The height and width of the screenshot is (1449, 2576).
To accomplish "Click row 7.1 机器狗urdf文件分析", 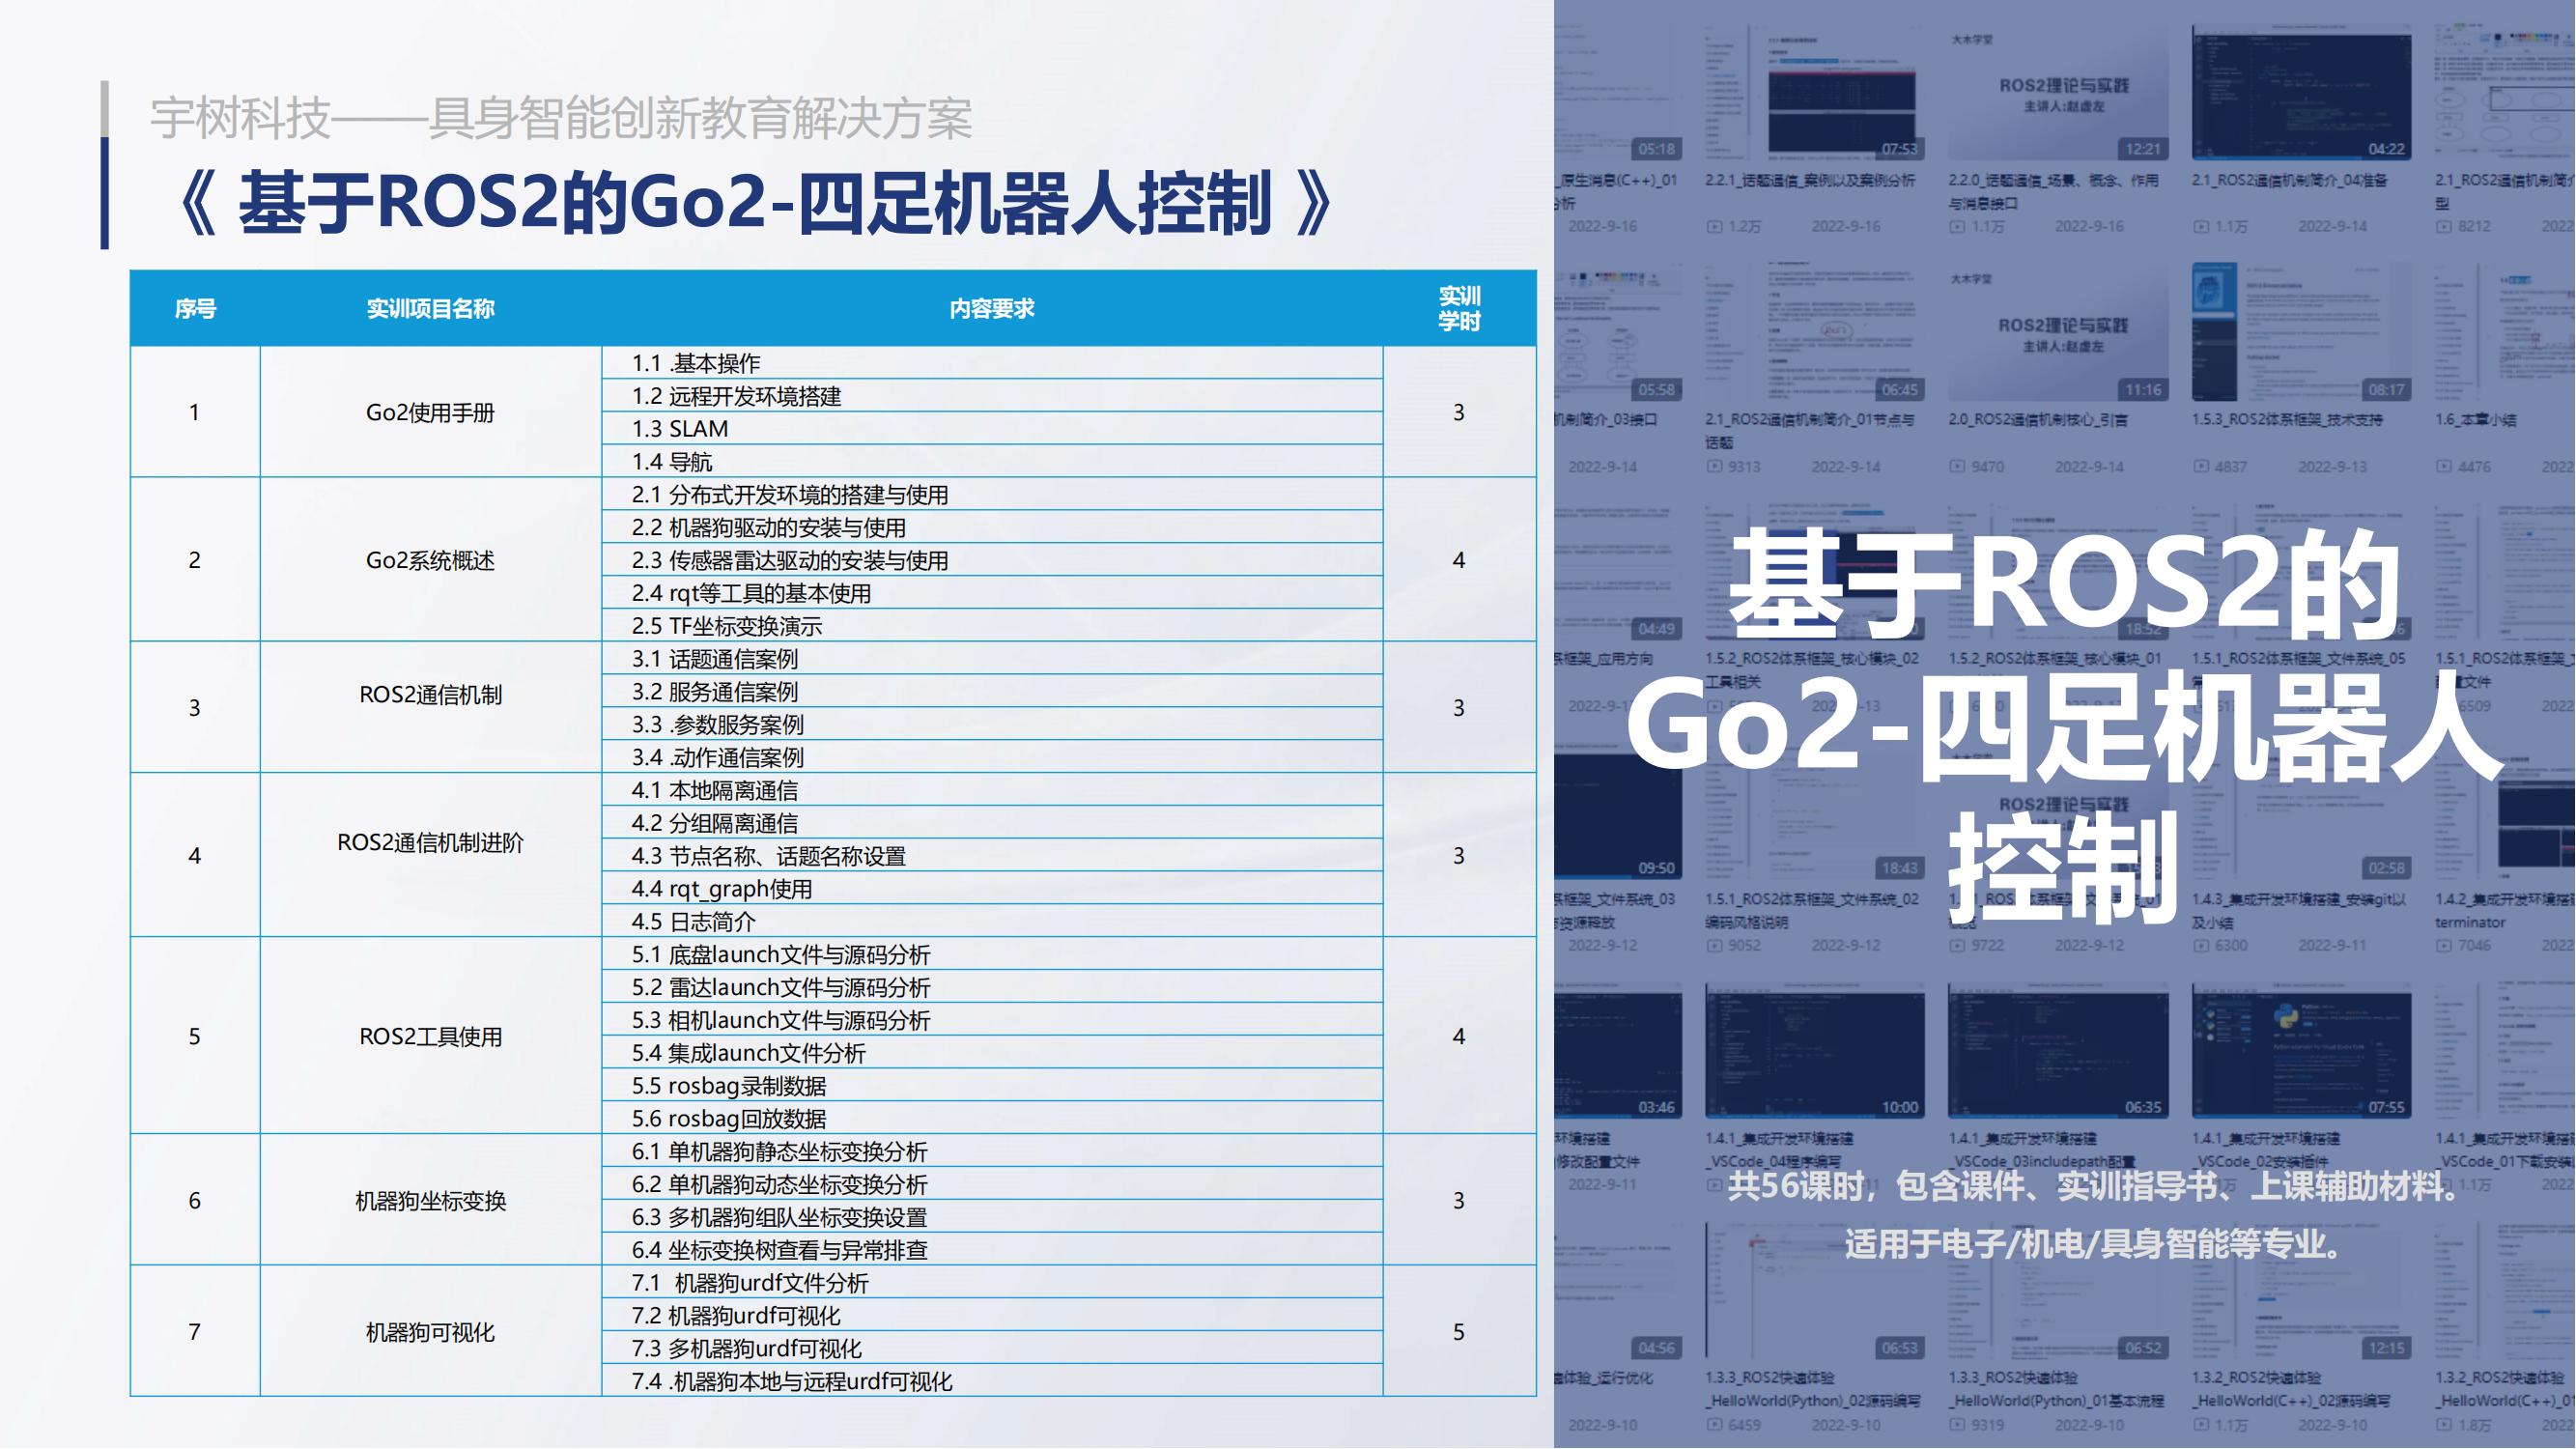I will [992, 1282].
